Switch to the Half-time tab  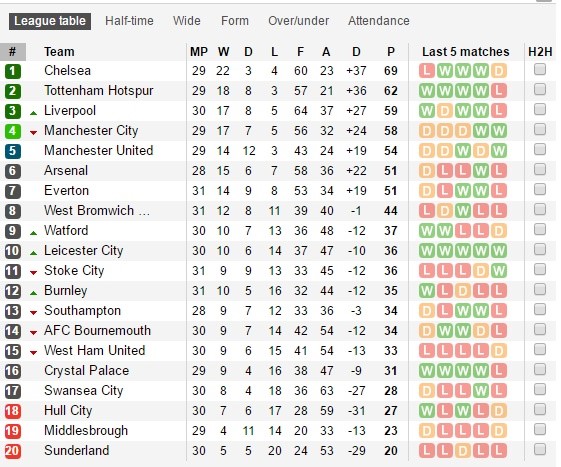(x=129, y=21)
